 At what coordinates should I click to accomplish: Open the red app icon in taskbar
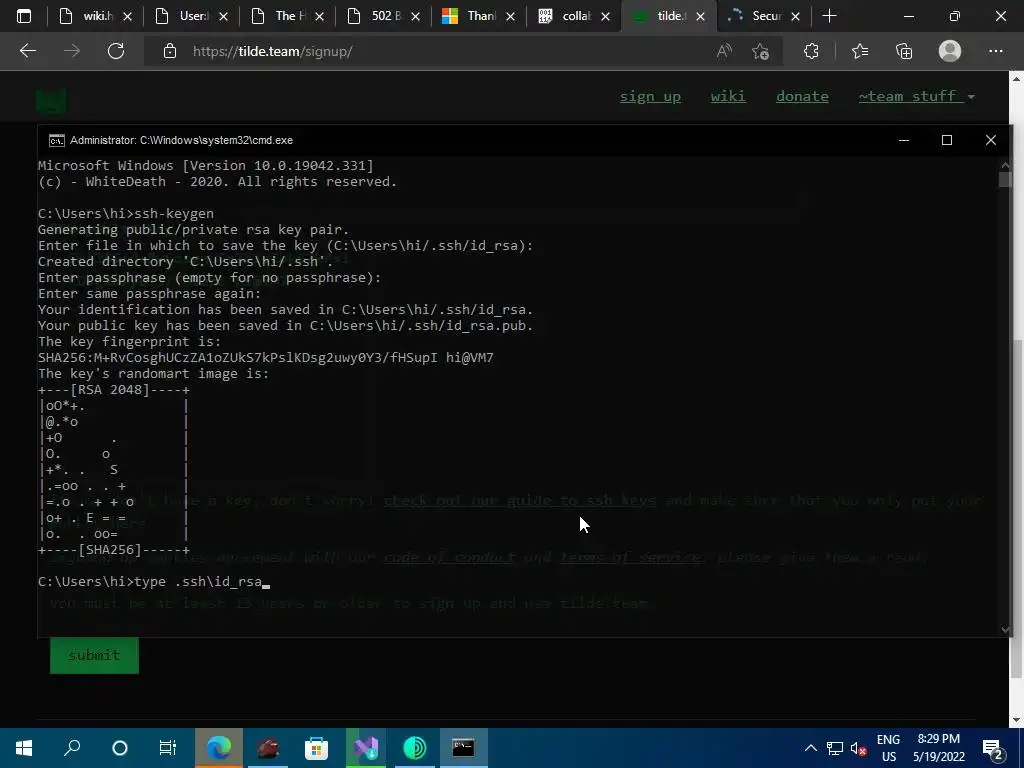click(x=268, y=748)
